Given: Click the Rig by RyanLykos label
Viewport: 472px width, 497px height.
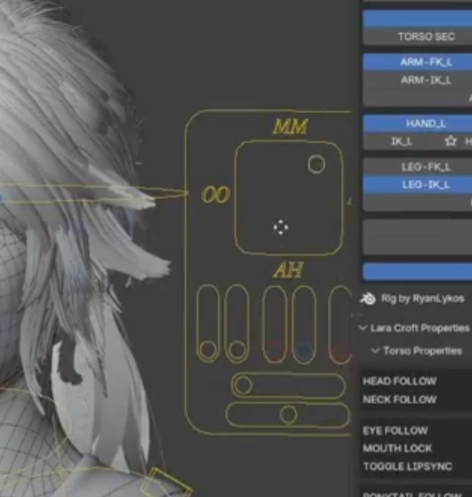Looking at the screenshot, I should pos(422,298).
